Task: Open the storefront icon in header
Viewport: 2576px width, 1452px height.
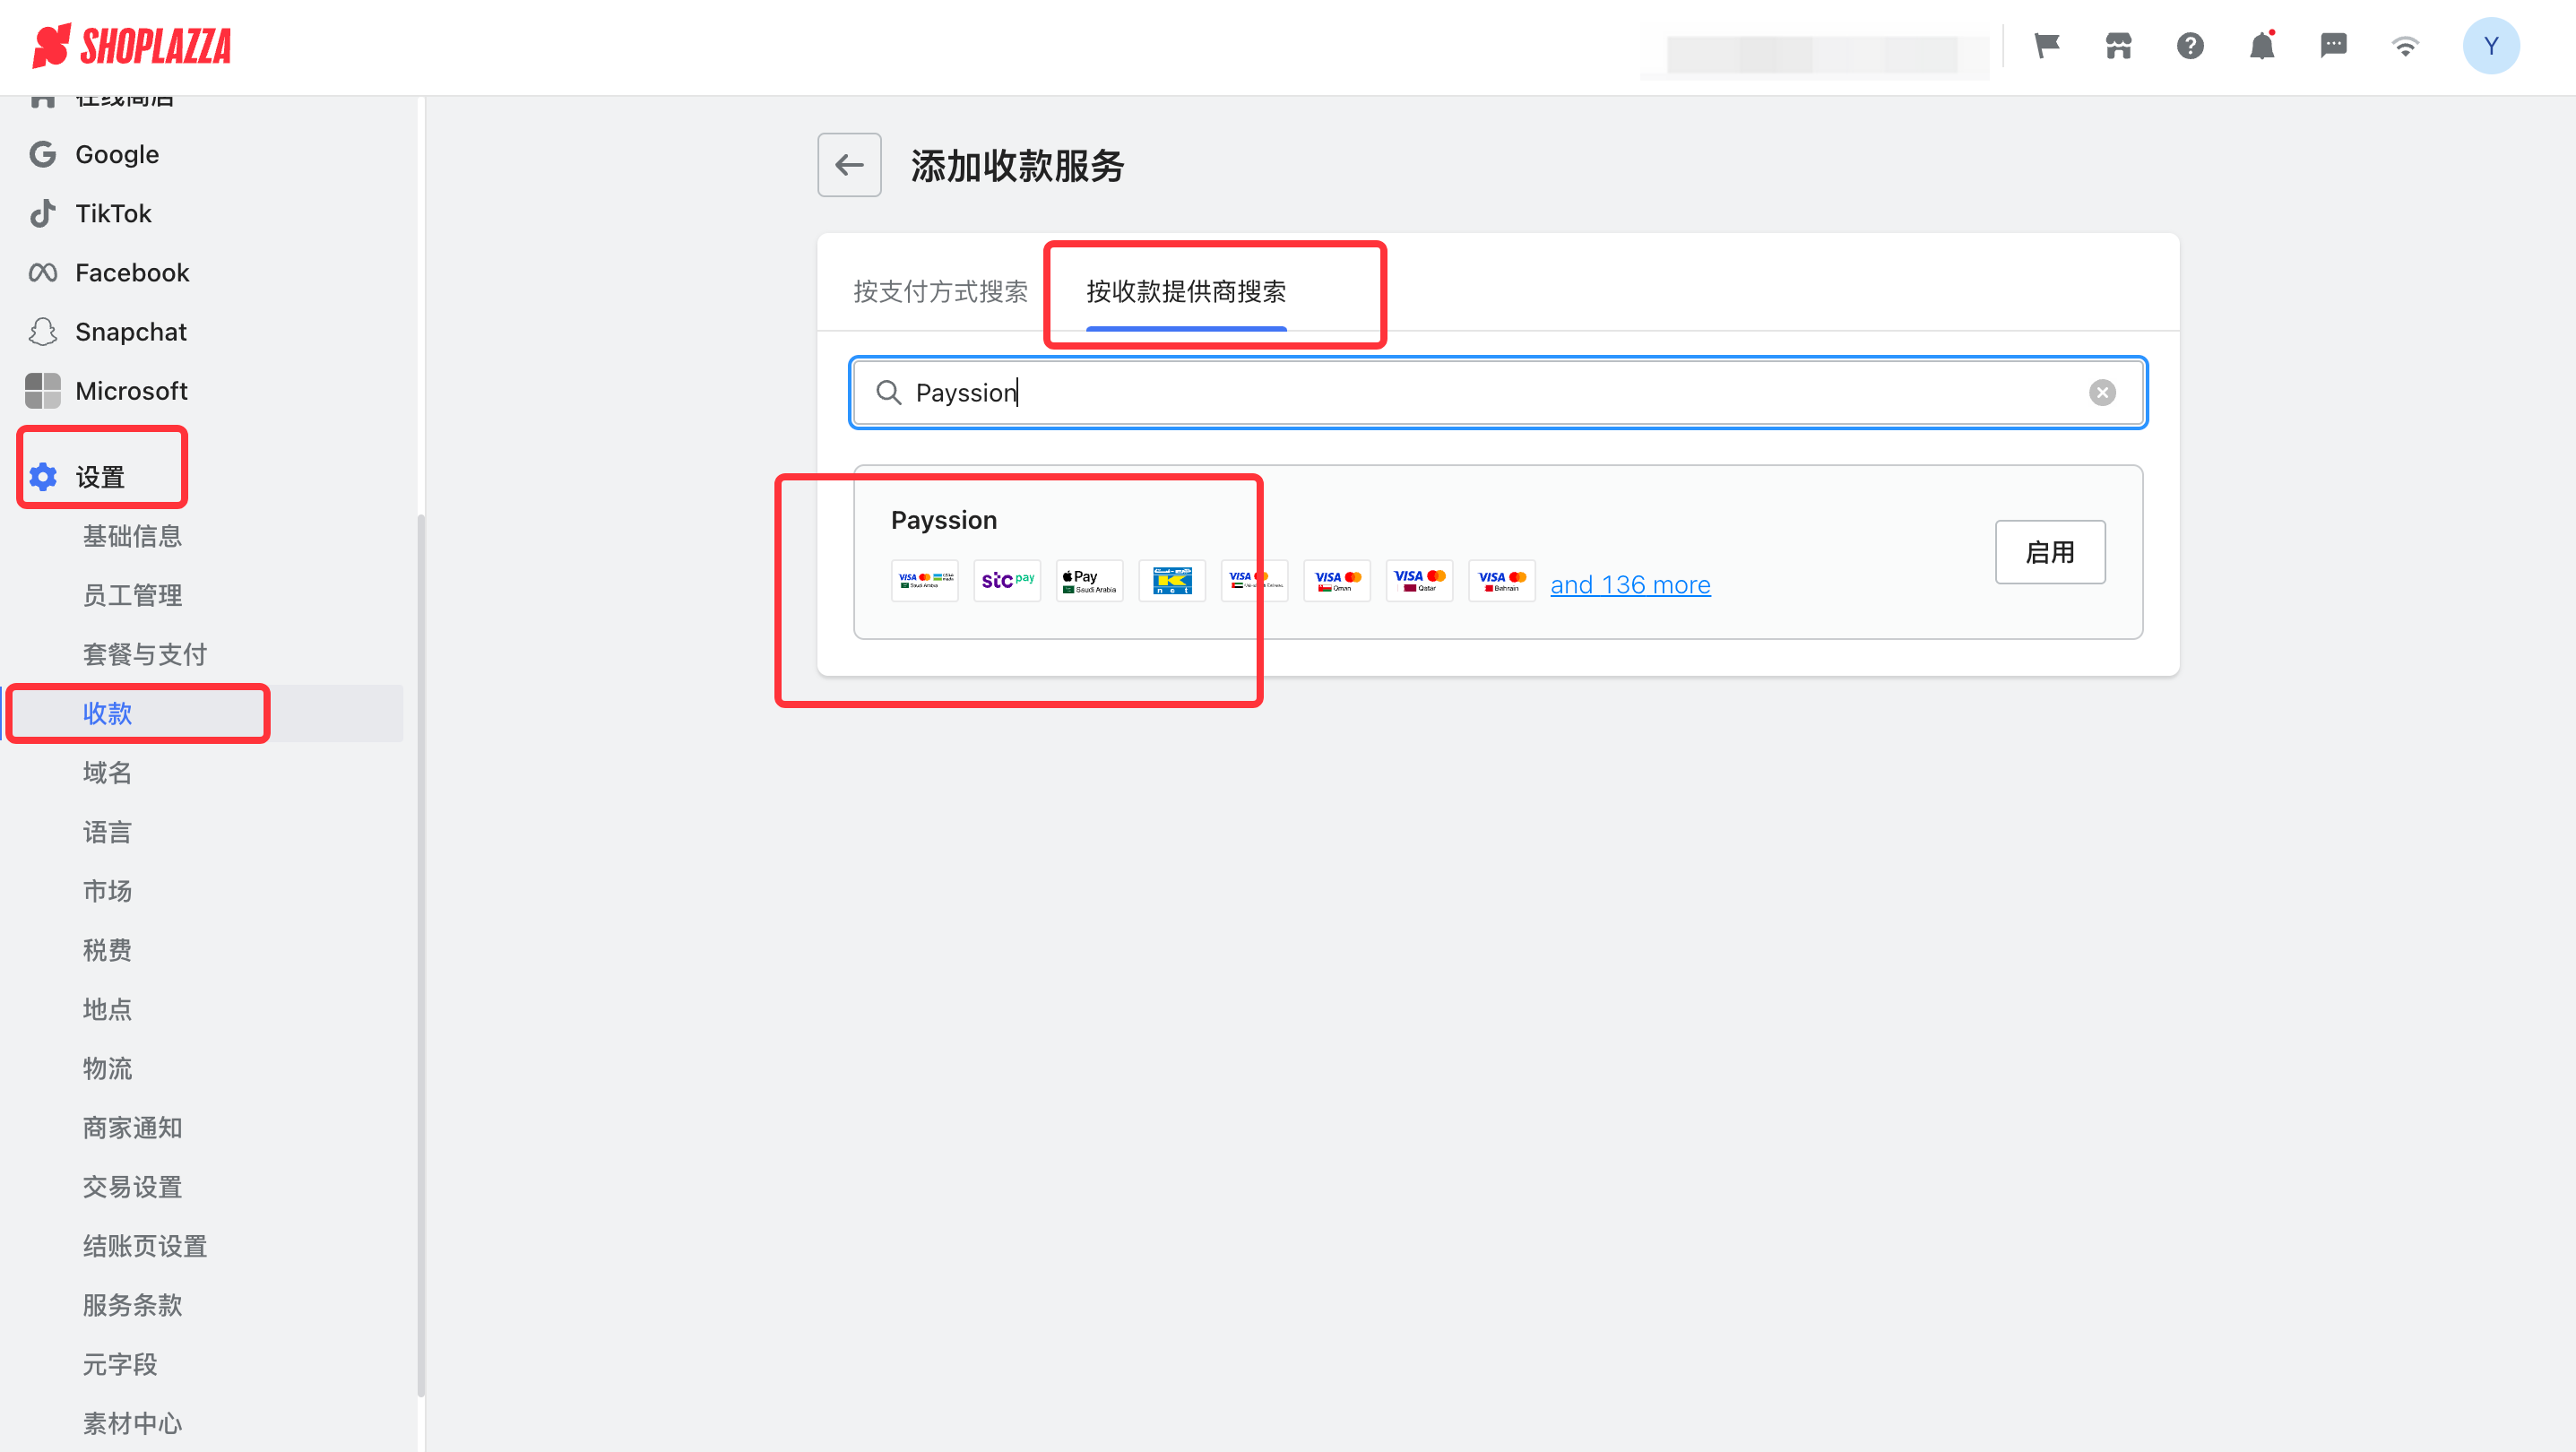Action: tap(2118, 46)
